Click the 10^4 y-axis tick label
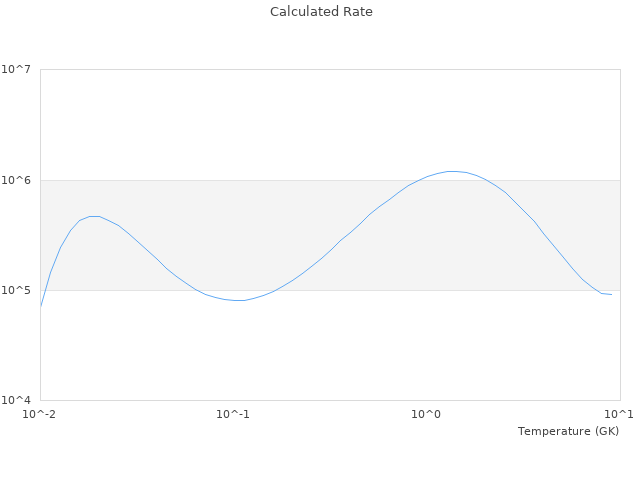This screenshot has width=640, height=480. pos(20,400)
